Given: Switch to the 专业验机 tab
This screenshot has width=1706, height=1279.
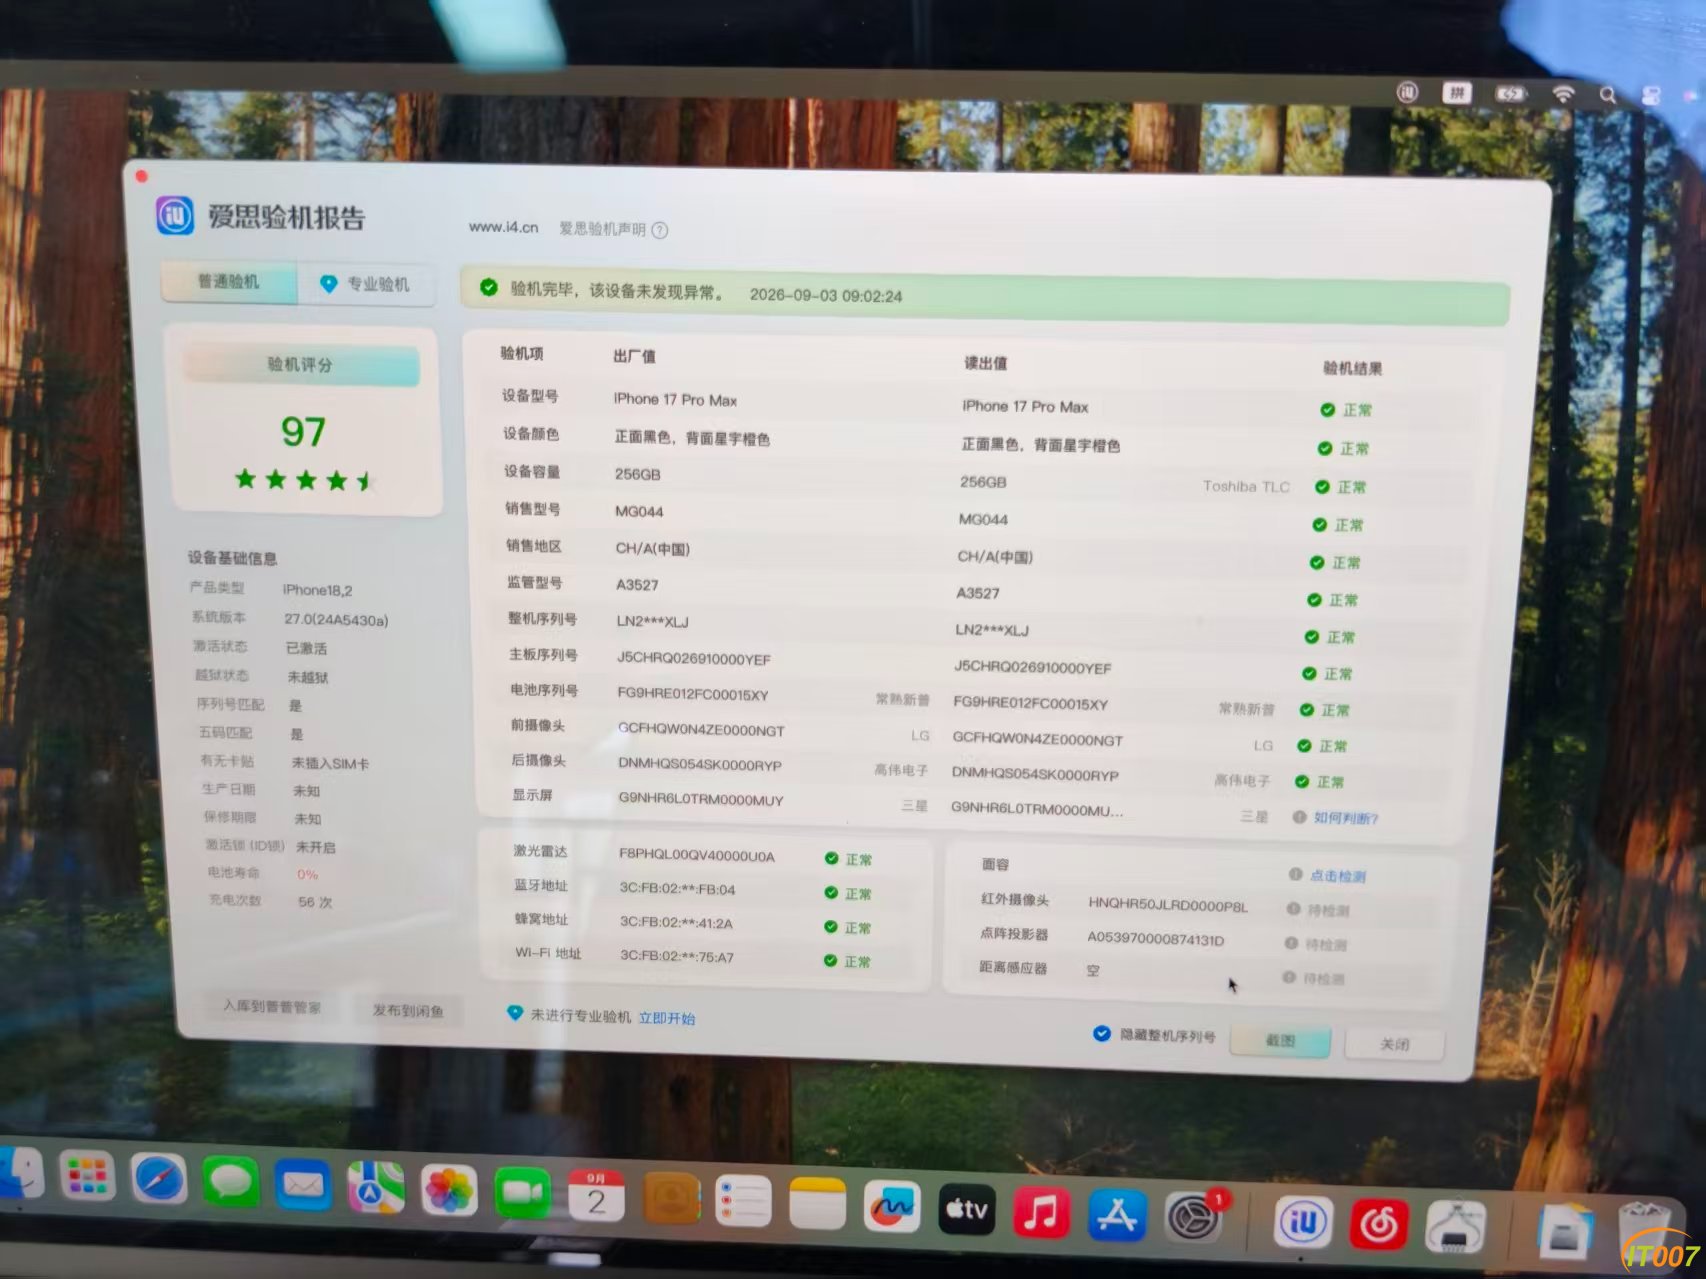Looking at the screenshot, I should 366,284.
